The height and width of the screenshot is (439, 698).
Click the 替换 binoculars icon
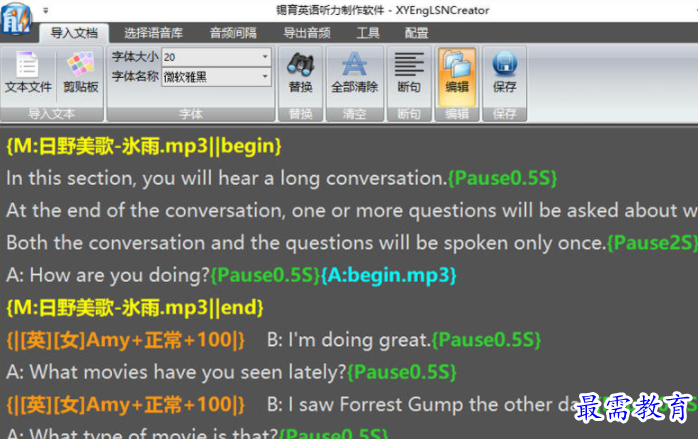(x=300, y=66)
